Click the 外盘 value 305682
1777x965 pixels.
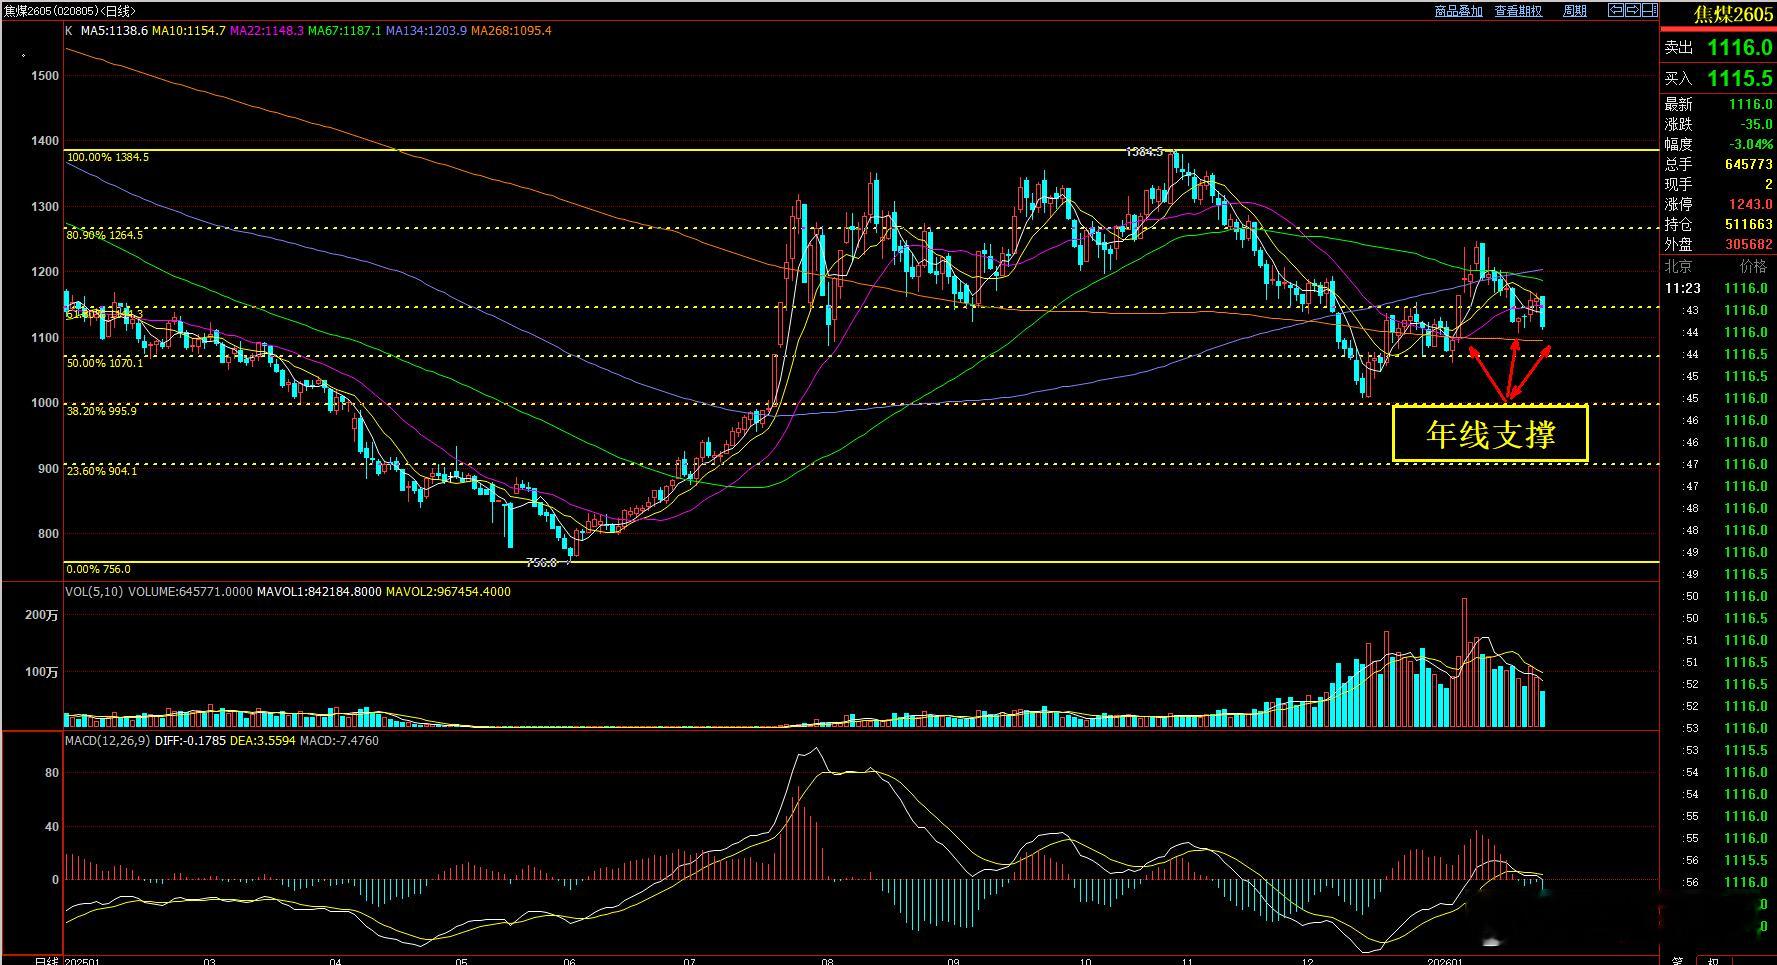coord(1749,245)
